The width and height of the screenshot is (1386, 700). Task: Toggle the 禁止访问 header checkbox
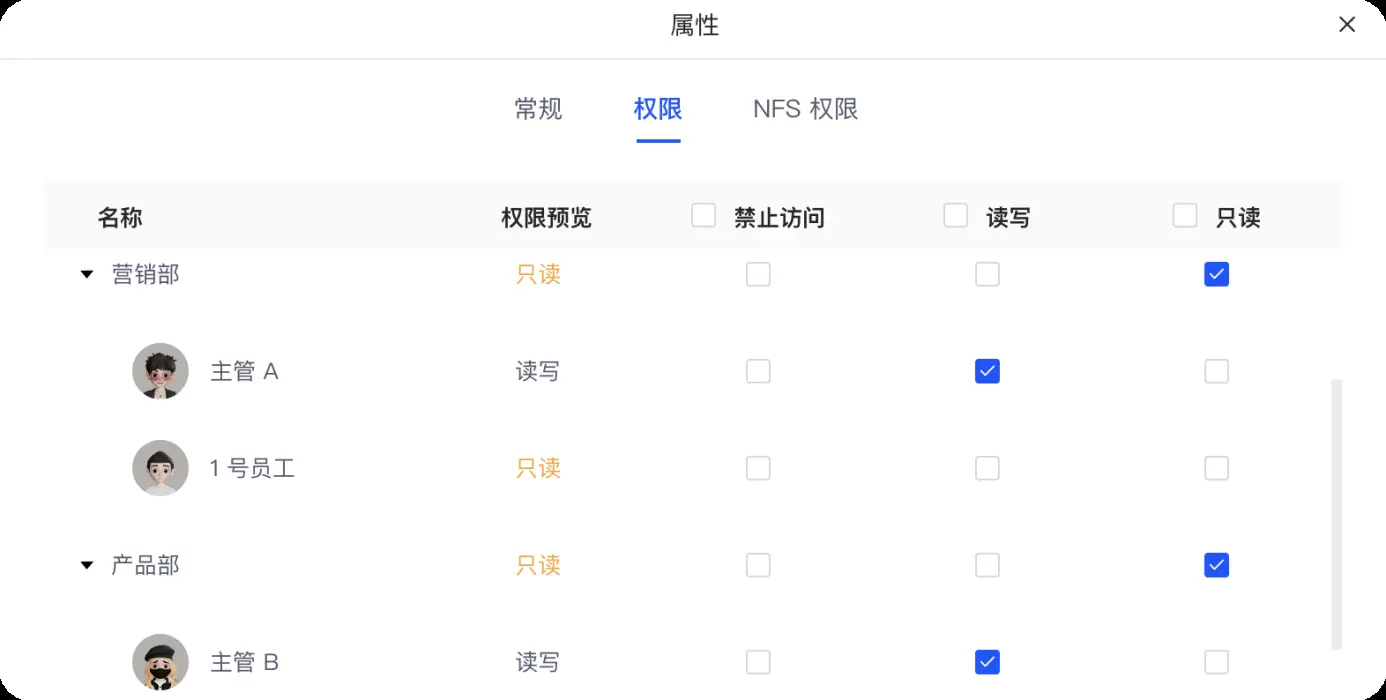tap(704, 215)
